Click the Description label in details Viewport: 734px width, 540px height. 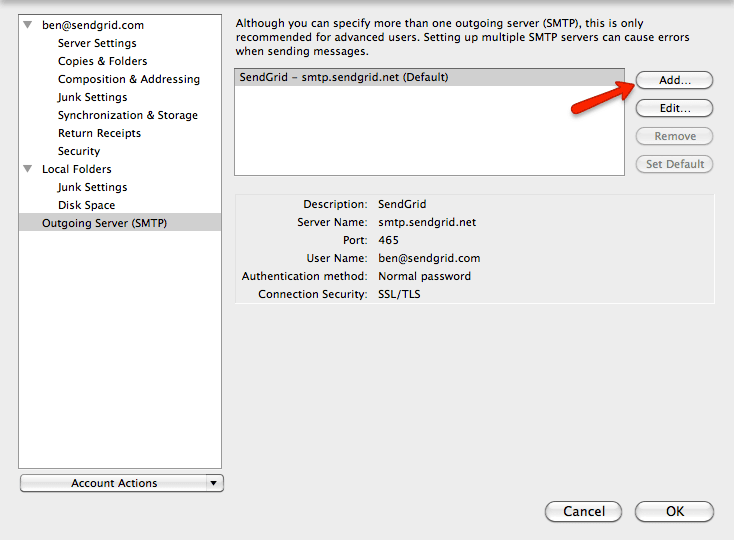click(335, 204)
